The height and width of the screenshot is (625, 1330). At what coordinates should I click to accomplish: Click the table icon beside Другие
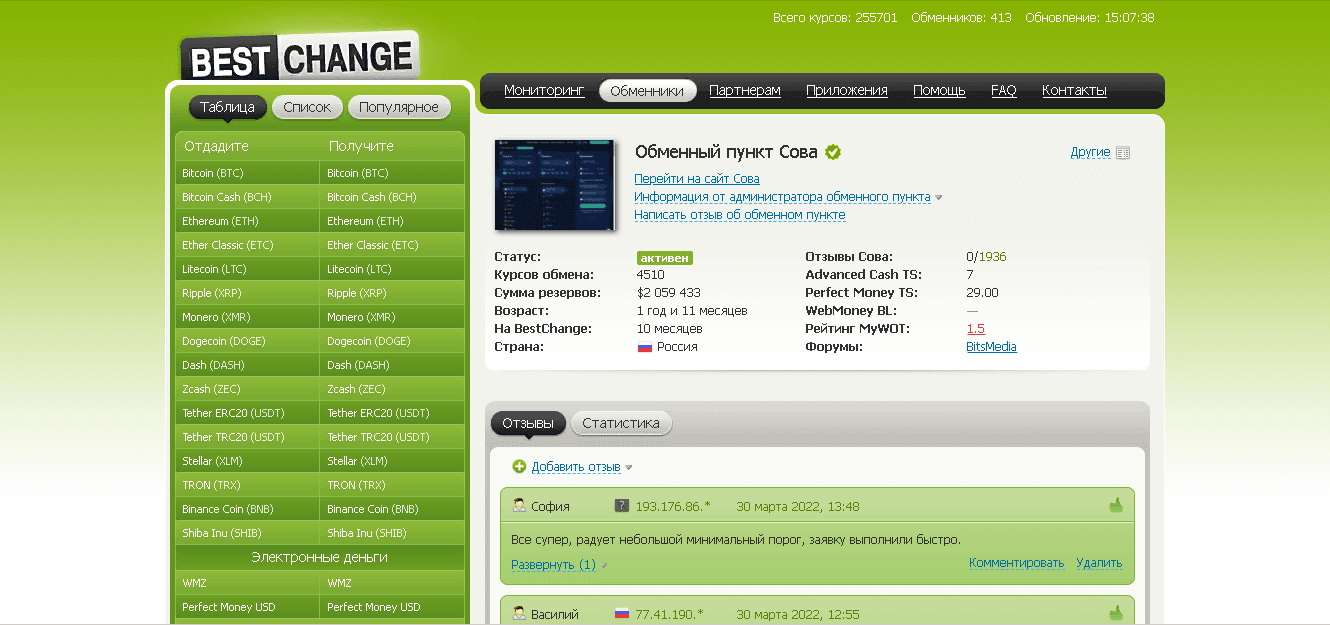1122,153
